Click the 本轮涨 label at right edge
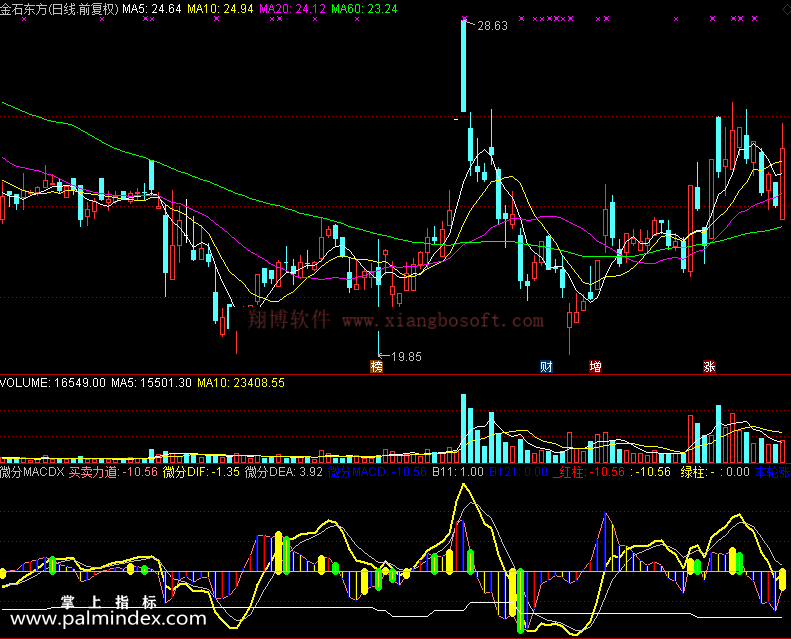The image size is (791, 639). coord(772,472)
